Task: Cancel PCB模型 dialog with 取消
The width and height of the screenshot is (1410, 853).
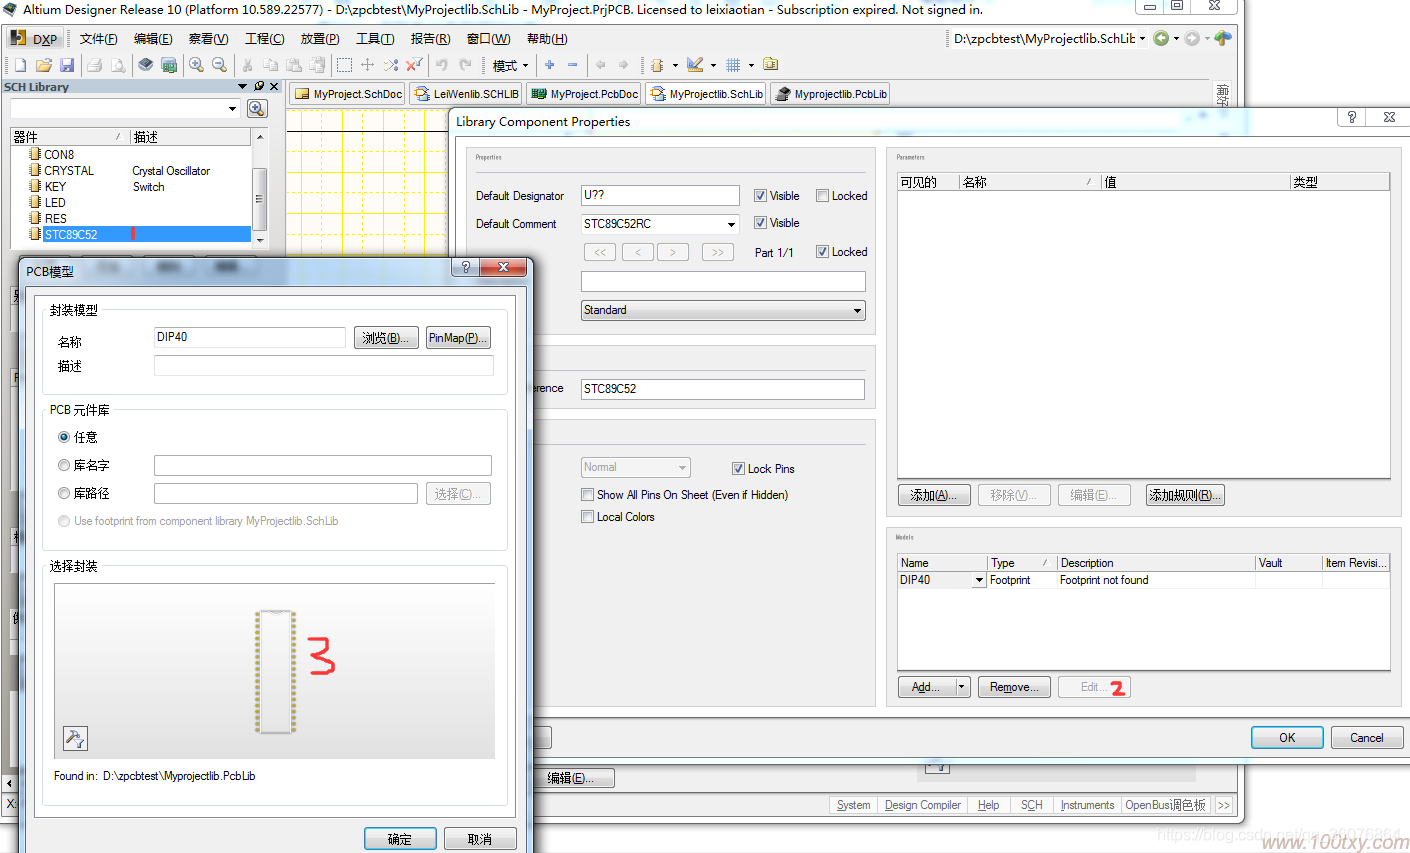Action: pyautogui.click(x=480, y=839)
